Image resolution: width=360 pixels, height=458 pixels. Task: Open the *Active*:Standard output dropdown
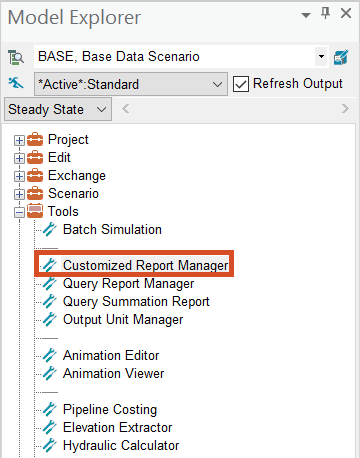tap(217, 84)
